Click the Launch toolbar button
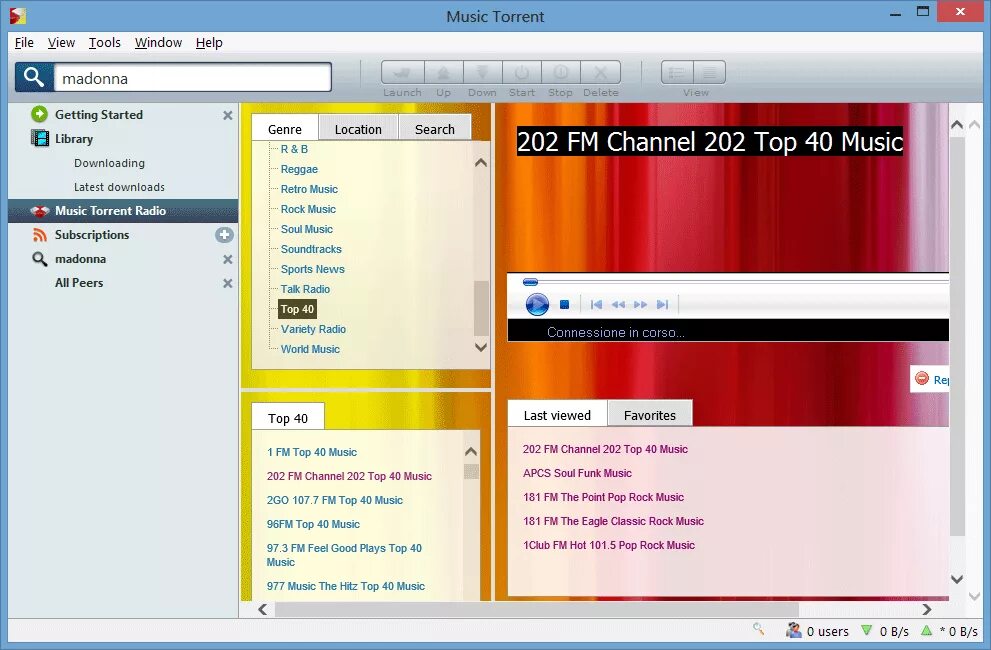 pyautogui.click(x=403, y=72)
